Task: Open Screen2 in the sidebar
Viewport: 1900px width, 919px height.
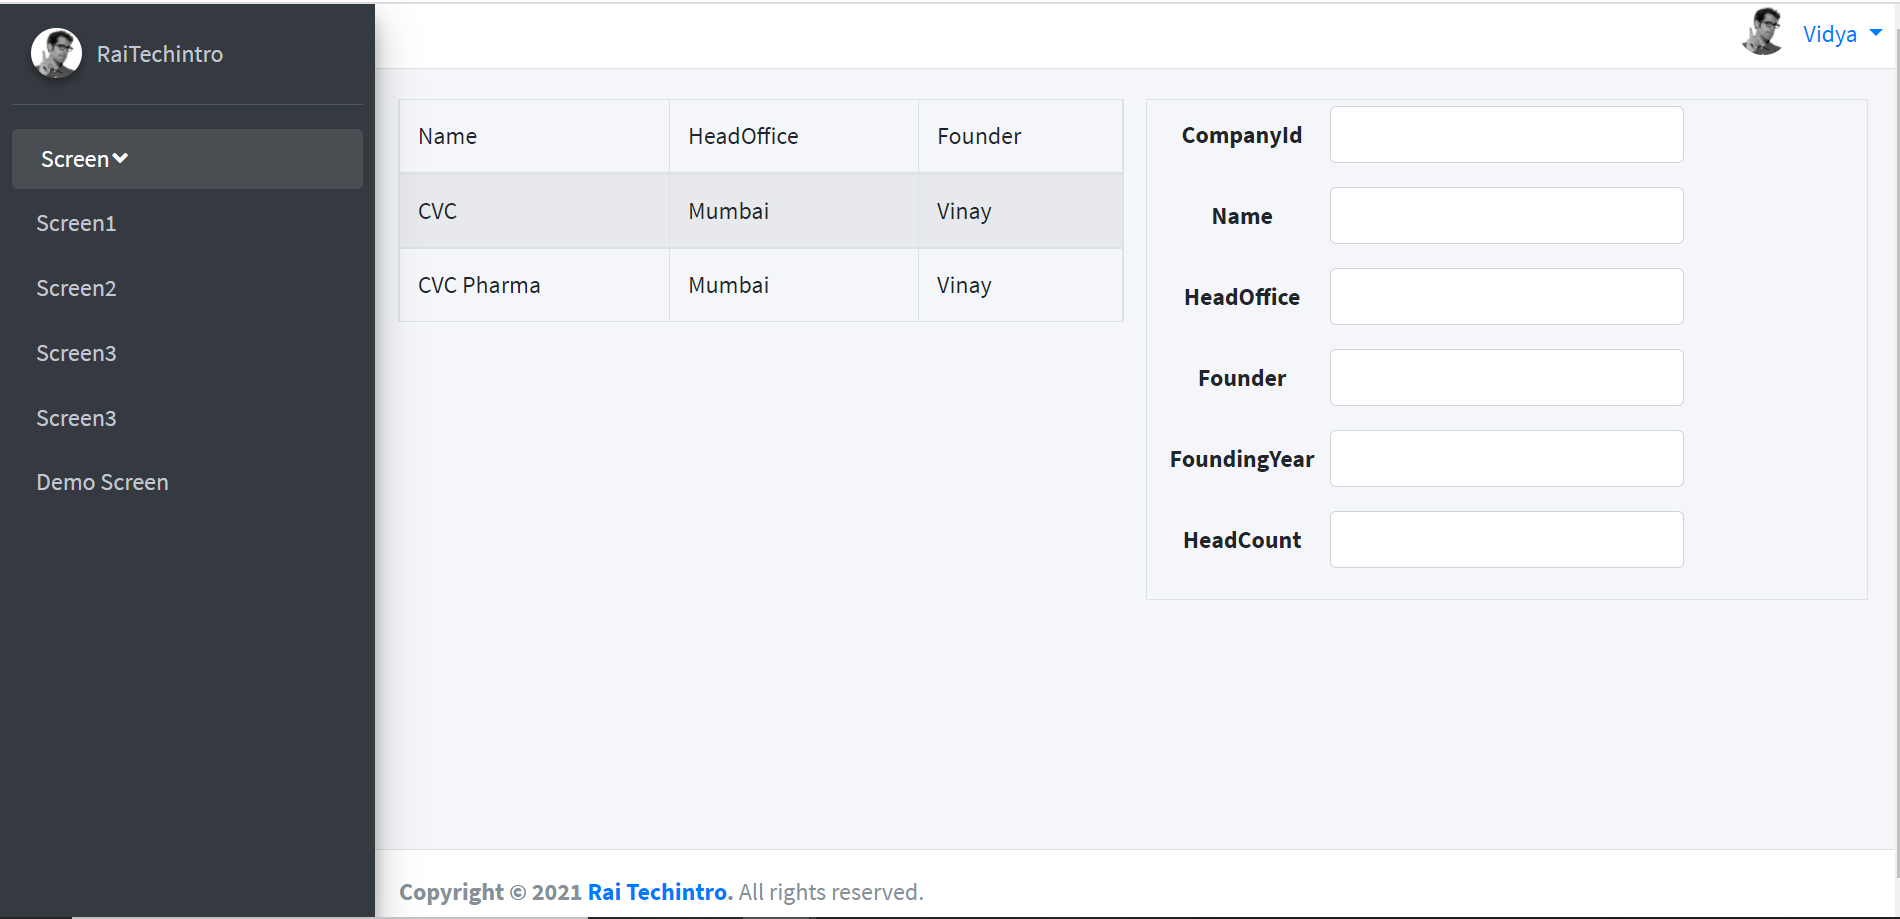Action: point(77,288)
